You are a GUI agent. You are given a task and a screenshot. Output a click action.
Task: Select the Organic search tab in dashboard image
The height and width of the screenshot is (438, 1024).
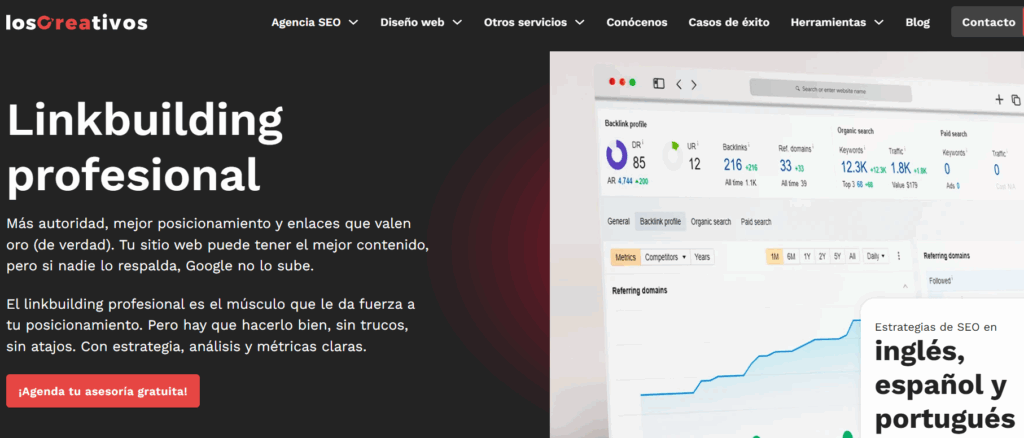pyautogui.click(x=711, y=222)
